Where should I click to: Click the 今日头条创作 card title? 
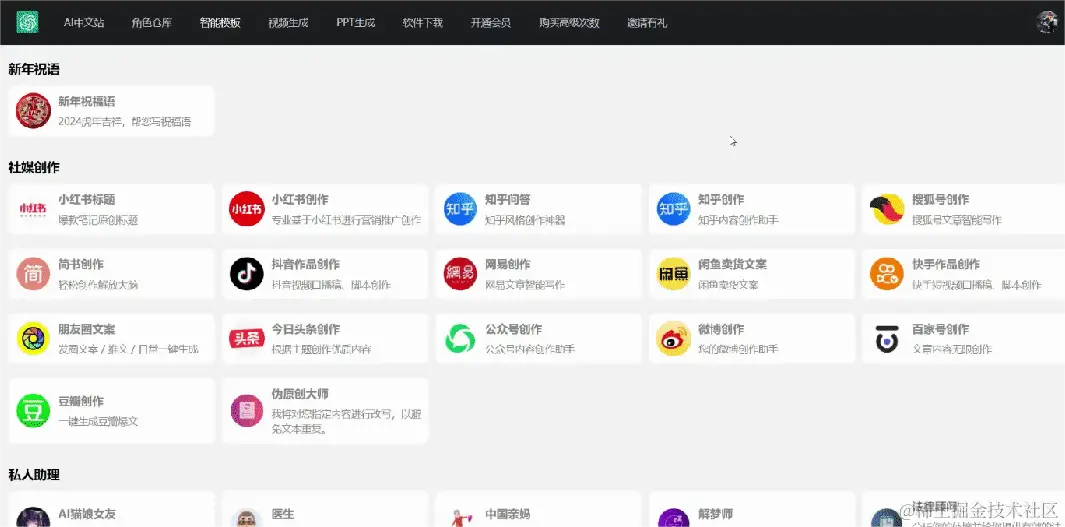coord(306,329)
